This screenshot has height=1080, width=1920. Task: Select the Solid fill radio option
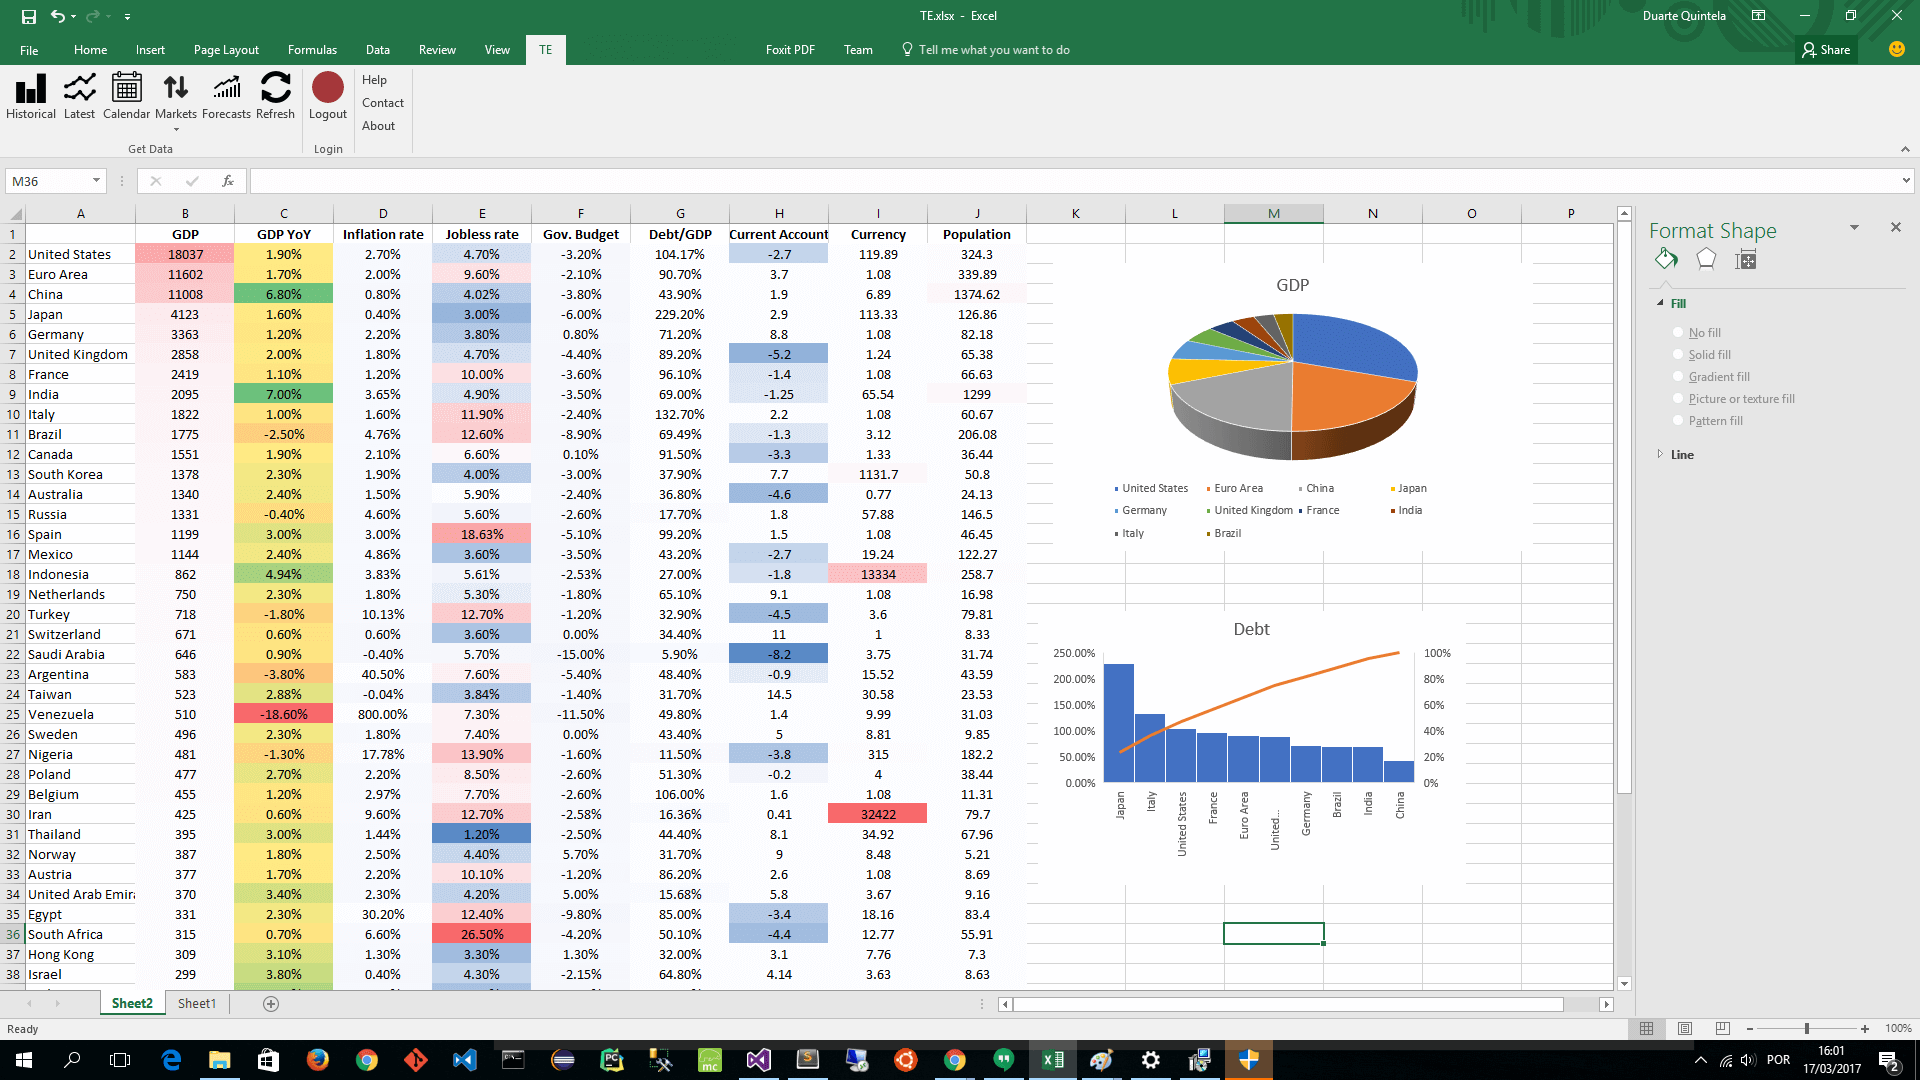[x=1679, y=355]
